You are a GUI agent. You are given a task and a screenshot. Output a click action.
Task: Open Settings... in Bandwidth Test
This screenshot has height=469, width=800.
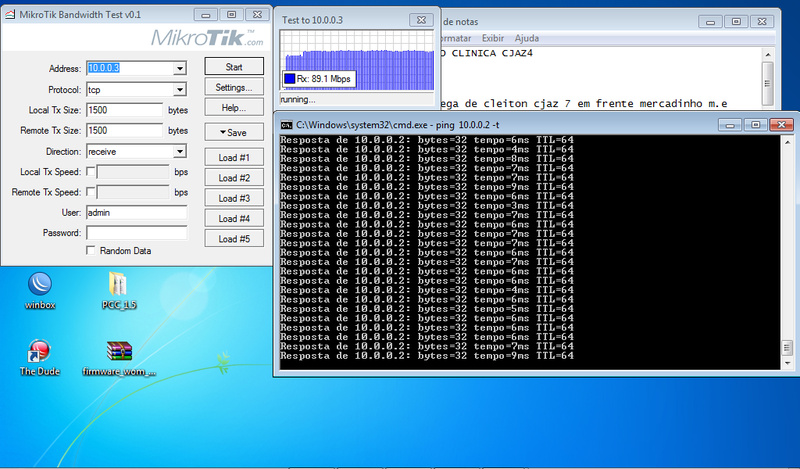[234, 87]
